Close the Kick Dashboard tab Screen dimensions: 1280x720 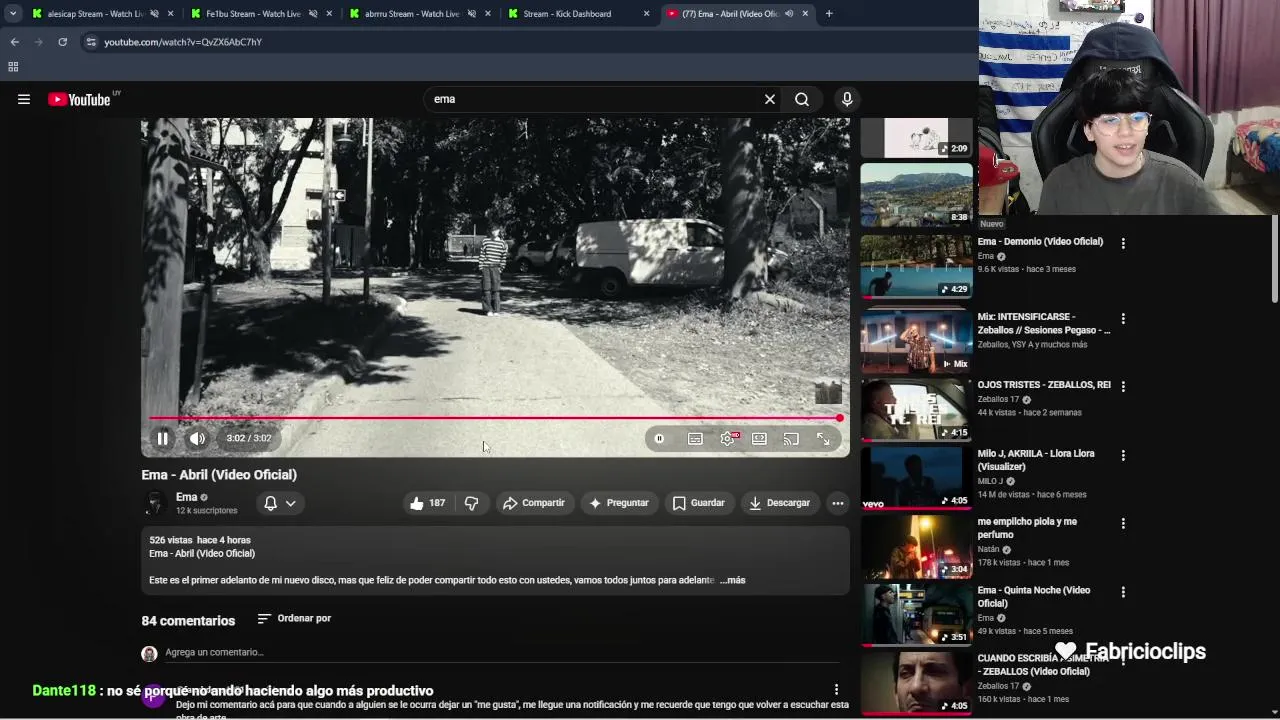coord(646,14)
